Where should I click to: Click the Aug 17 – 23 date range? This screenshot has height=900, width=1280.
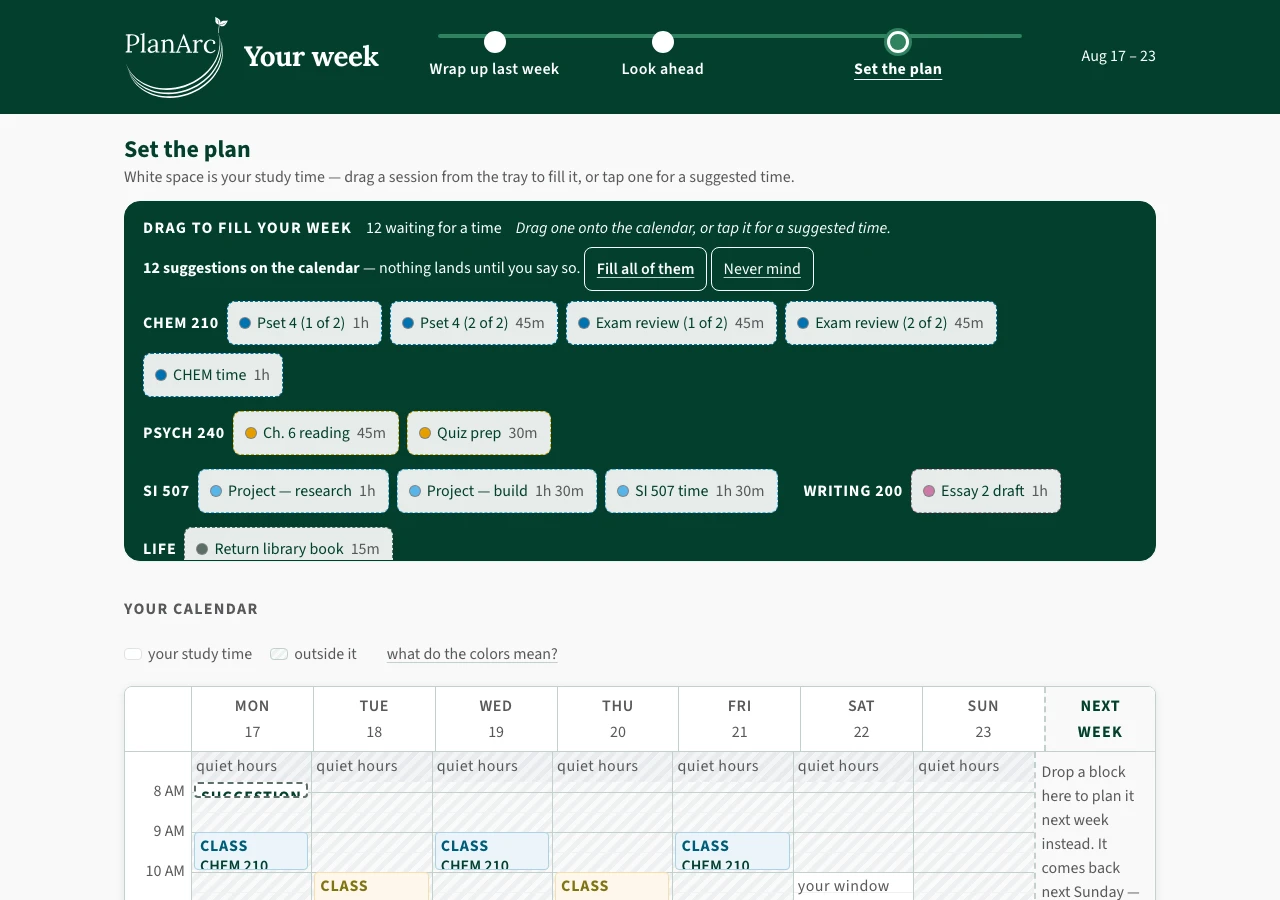tap(1118, 56)
